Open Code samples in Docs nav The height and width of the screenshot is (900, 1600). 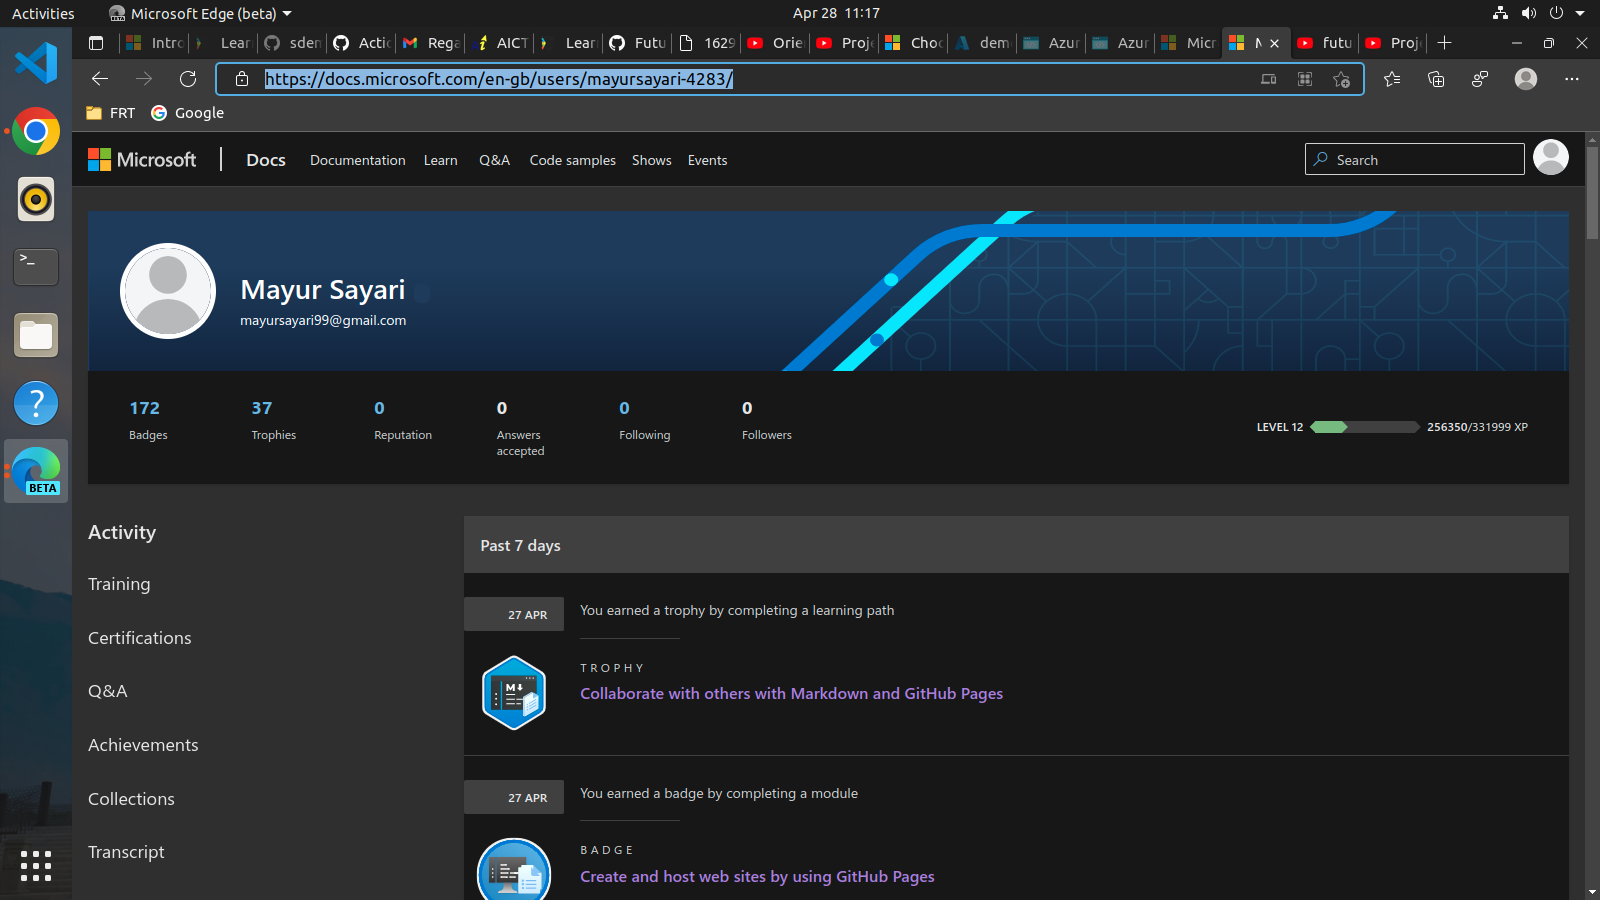pos(572,160)
